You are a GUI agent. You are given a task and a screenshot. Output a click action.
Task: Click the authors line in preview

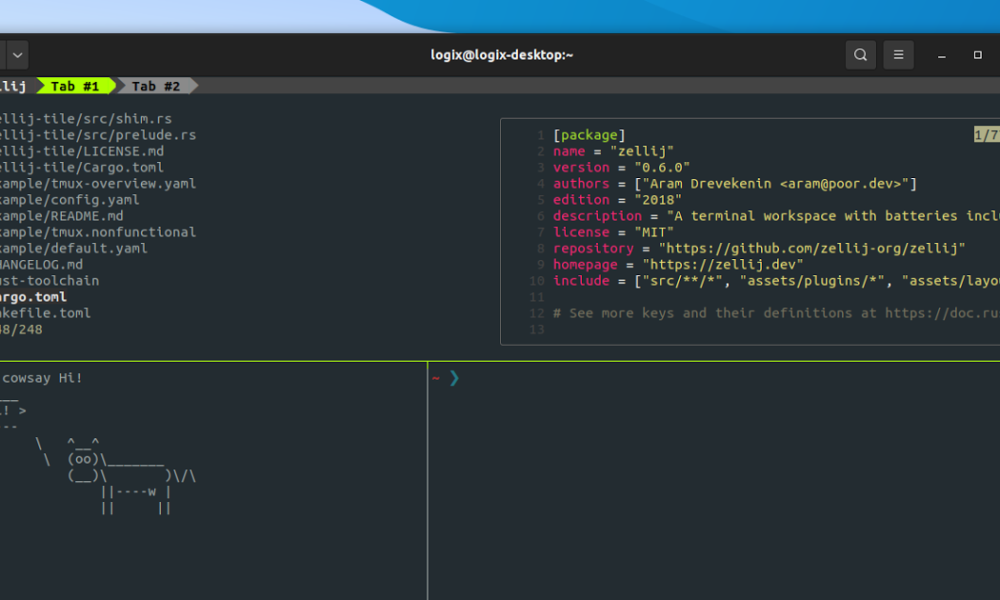click(735, 184)
